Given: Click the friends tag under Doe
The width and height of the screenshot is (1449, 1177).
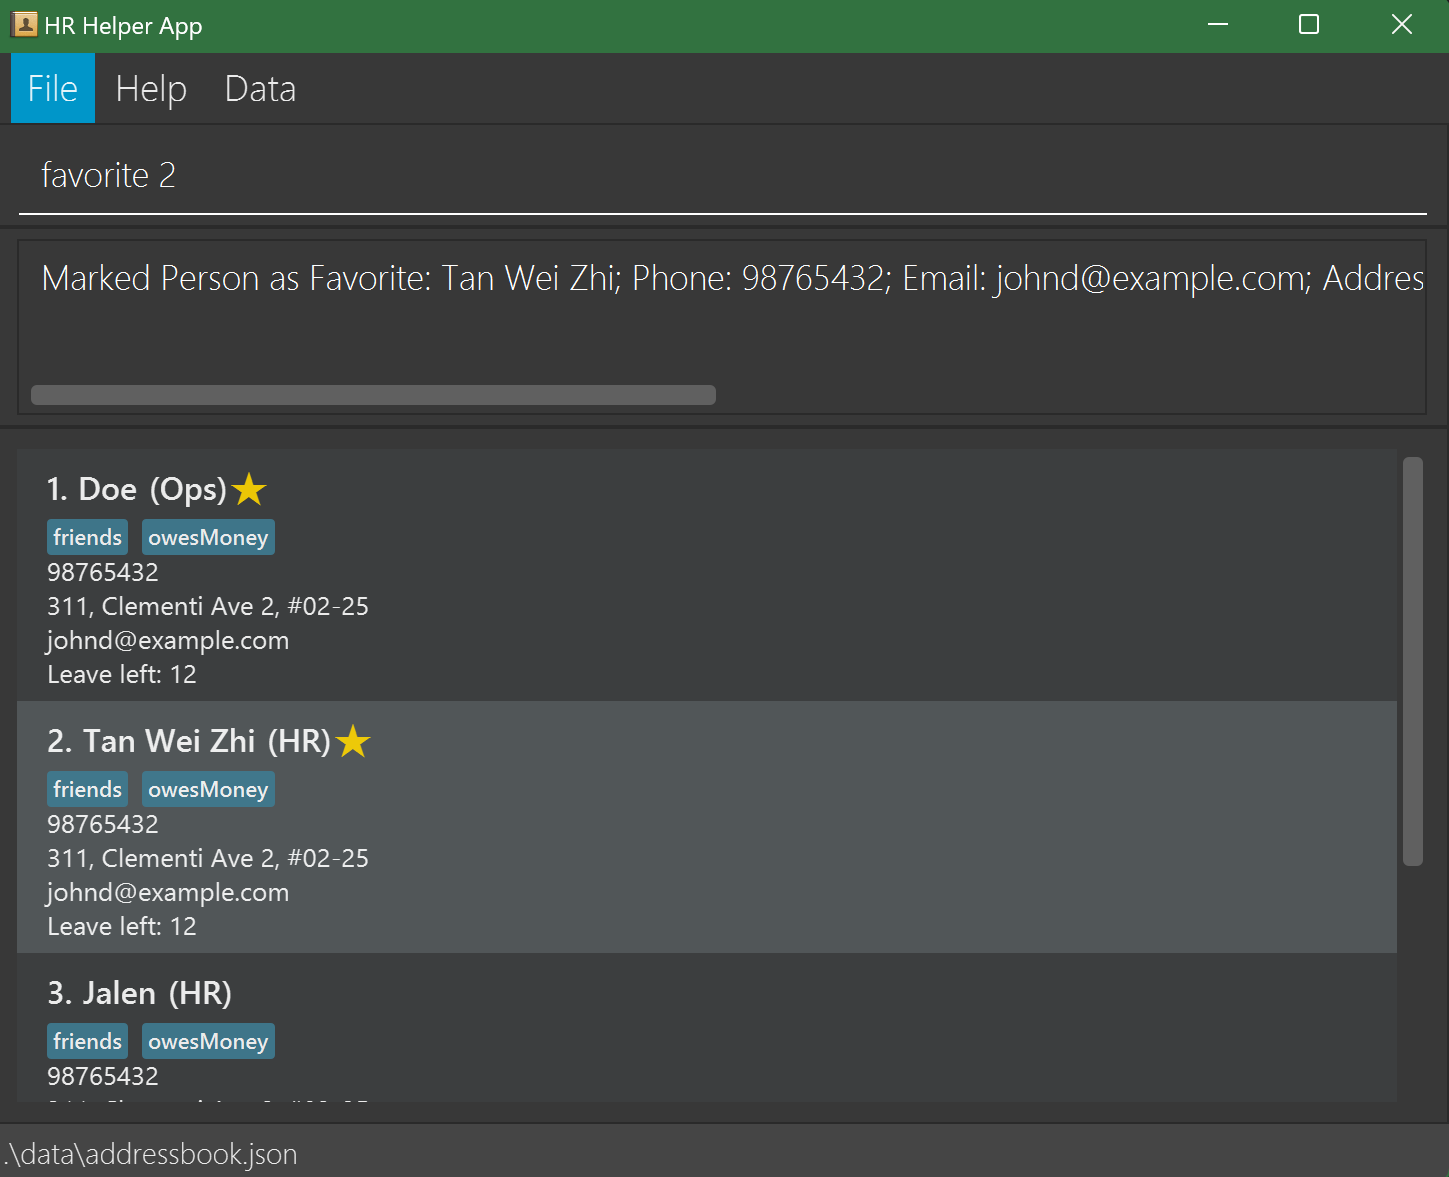Looking at the screenshot, I should coord(87,538).
